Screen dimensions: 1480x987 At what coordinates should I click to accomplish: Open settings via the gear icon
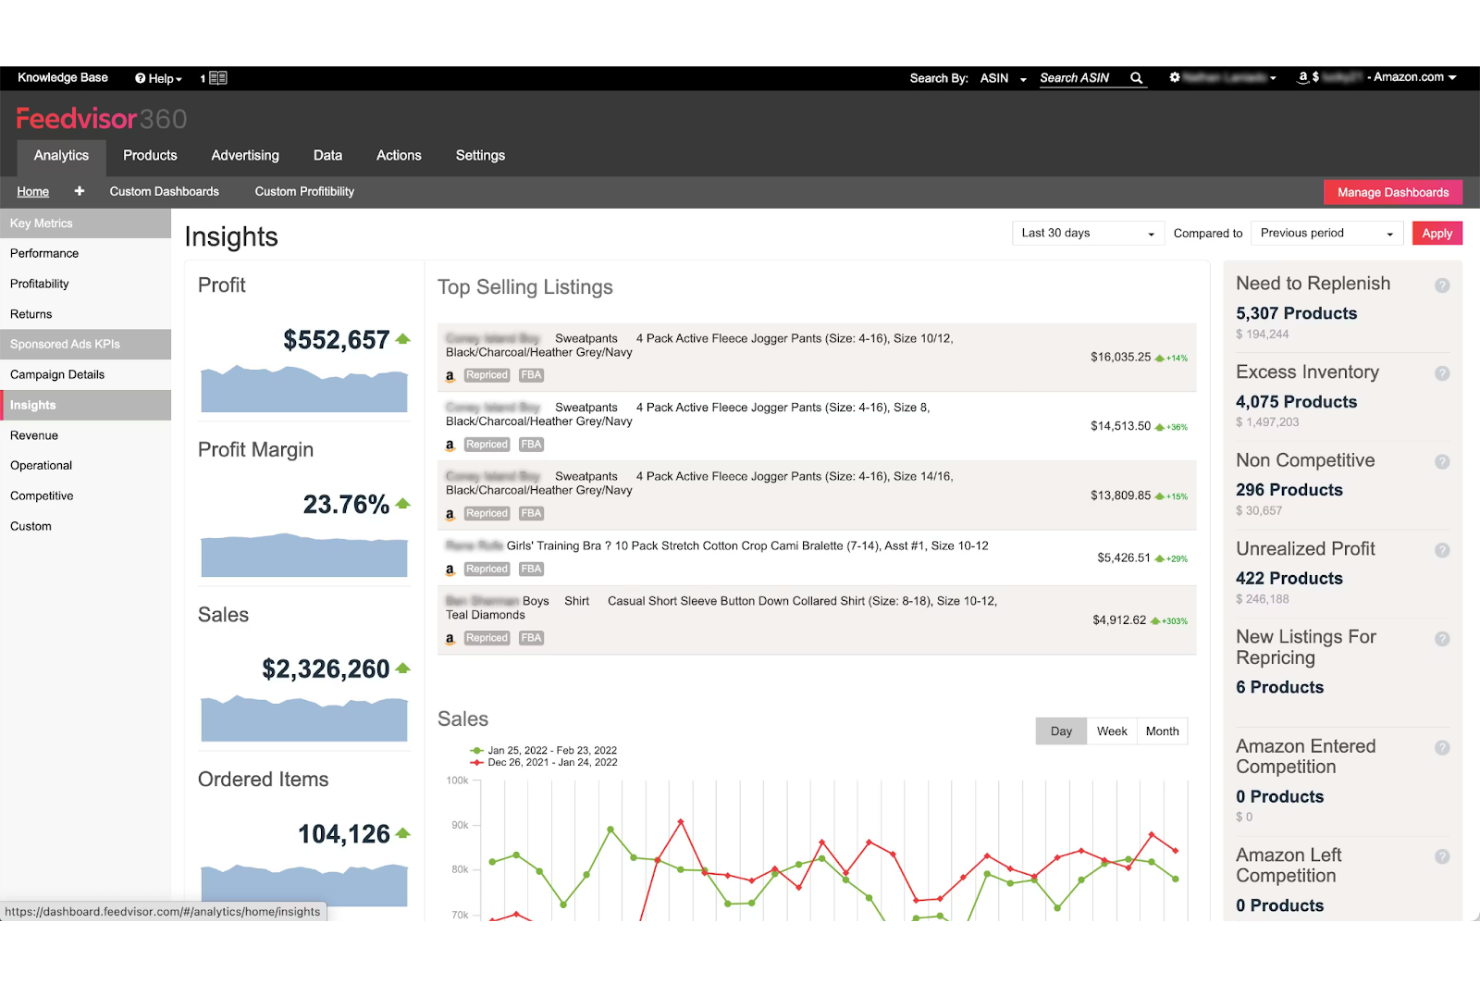[x=1174, y=77]
